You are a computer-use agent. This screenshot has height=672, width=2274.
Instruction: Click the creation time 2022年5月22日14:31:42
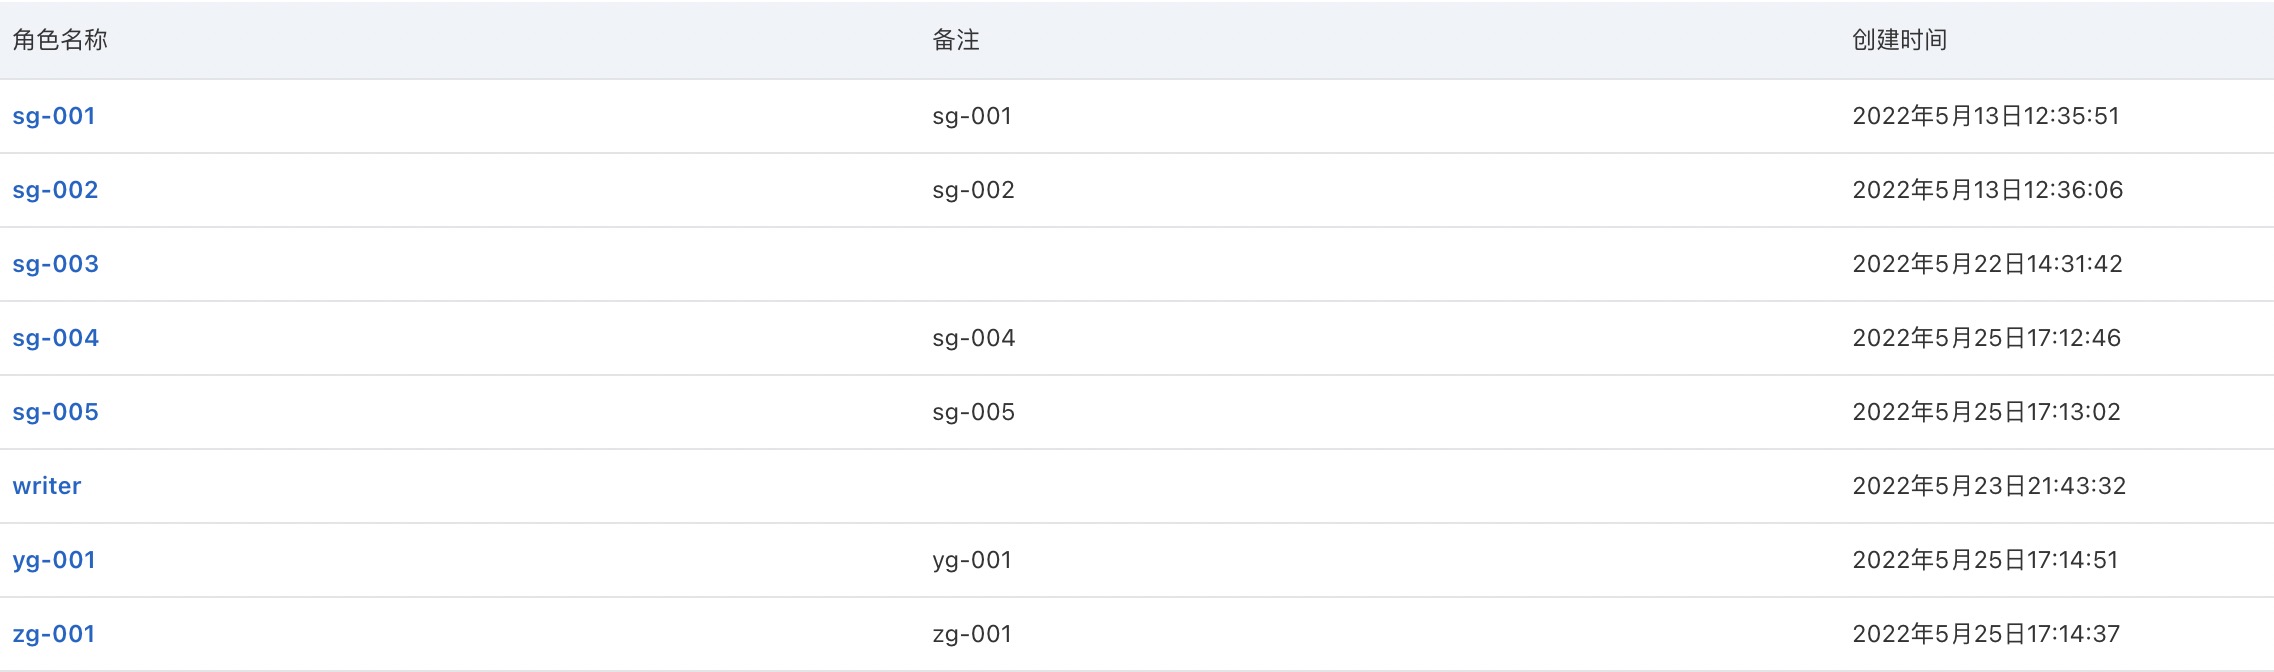pos(1987,264)
